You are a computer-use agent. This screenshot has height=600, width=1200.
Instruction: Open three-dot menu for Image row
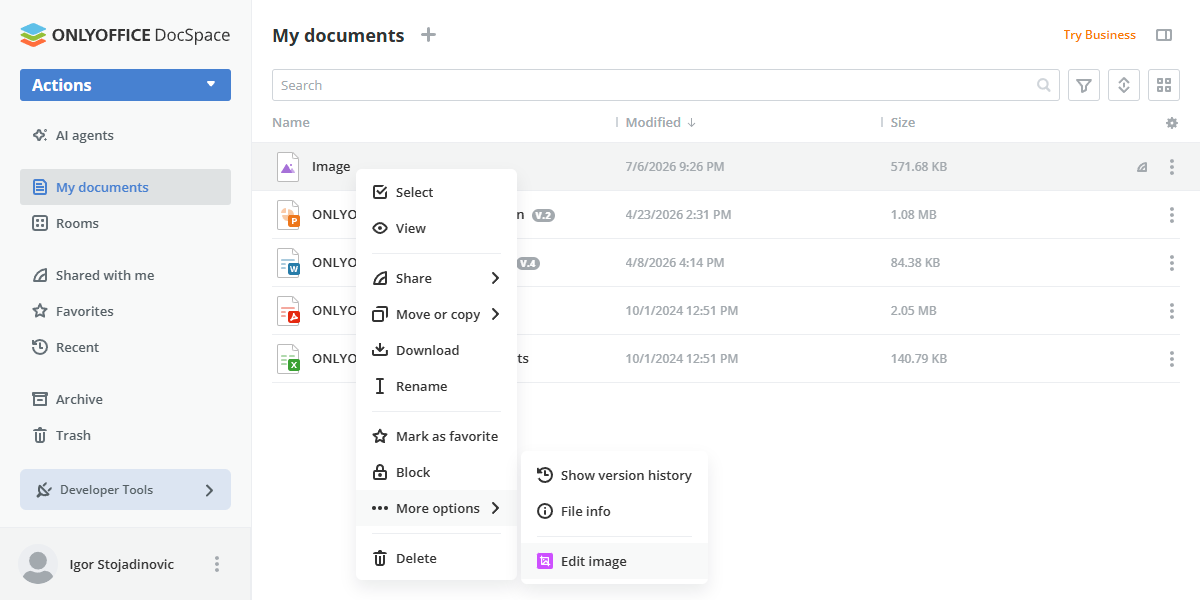coord(1172,167)
